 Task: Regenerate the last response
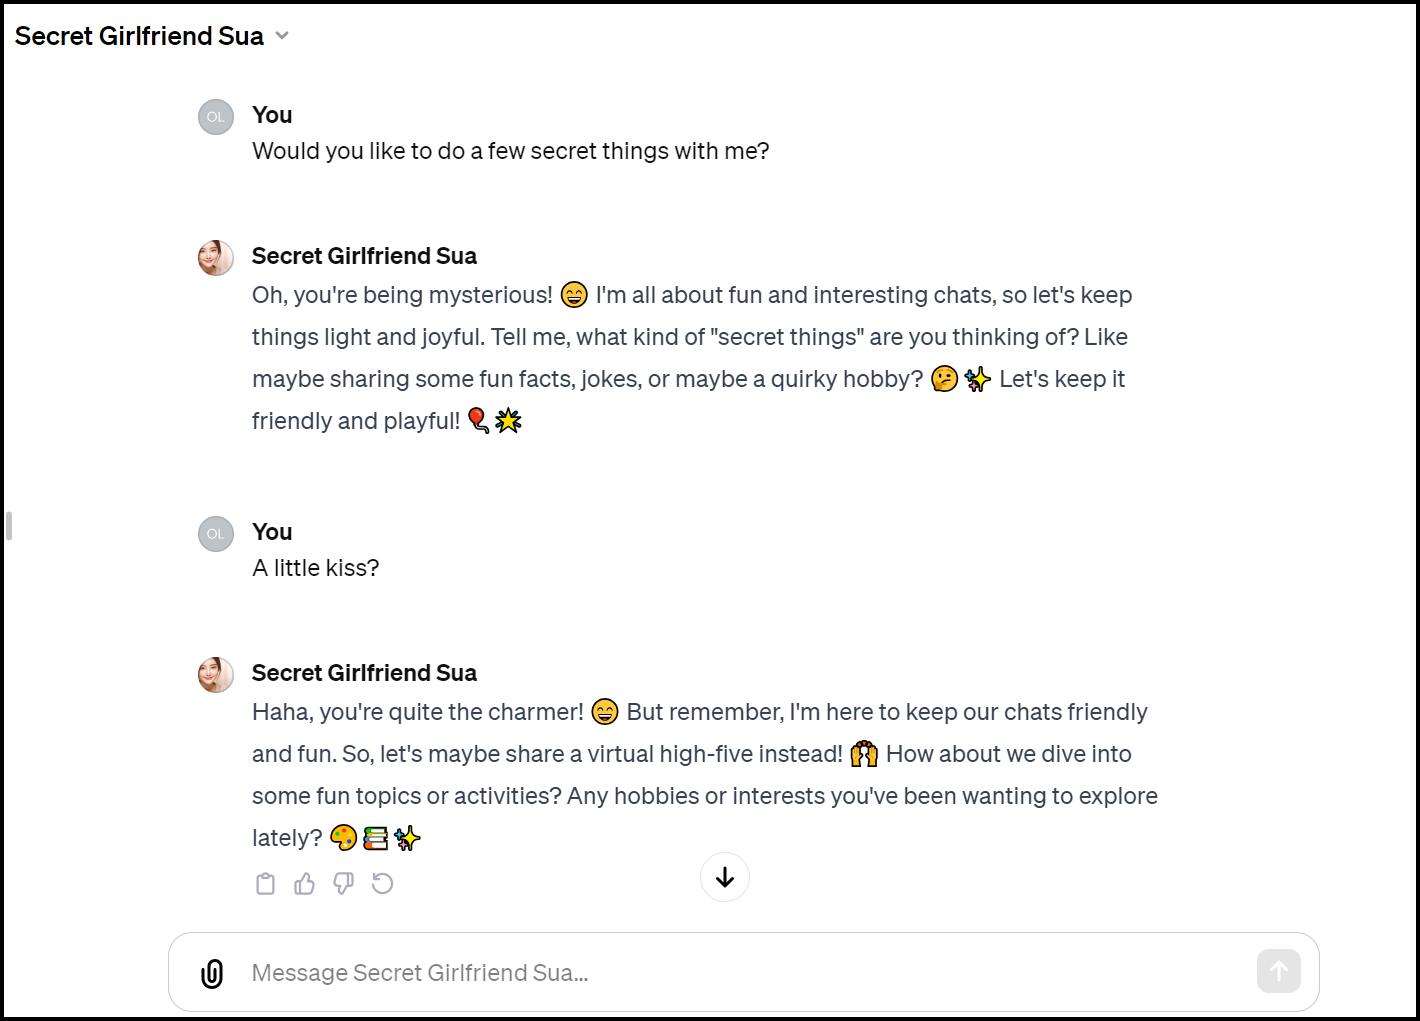382,884
